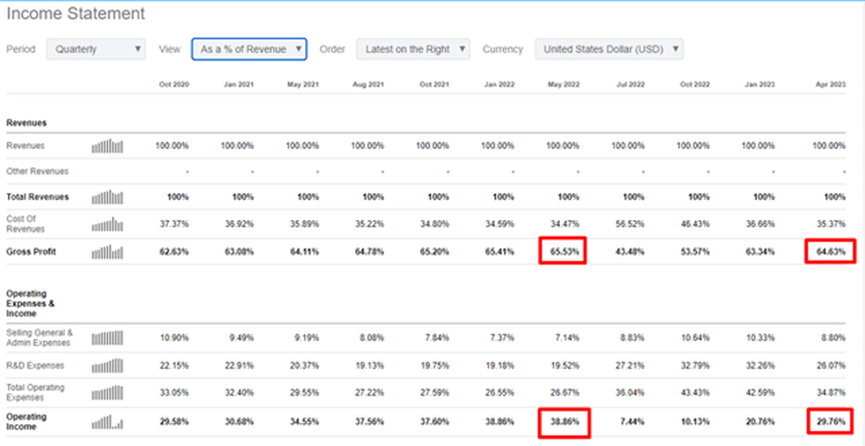Screen dimensions: 865x446
Task: Click the Income Statement heading
Action: pyautogui.click(x=76, y=14)
